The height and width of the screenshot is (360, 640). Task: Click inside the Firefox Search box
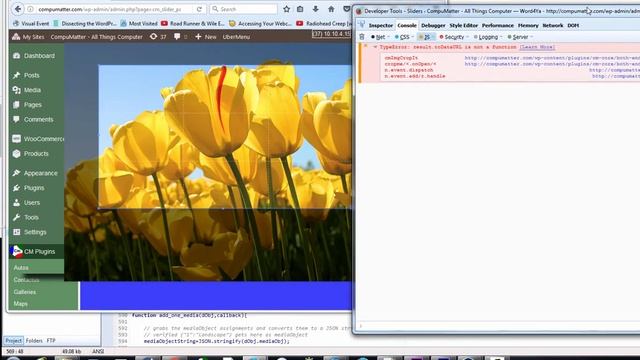click(x=244, y=9)
